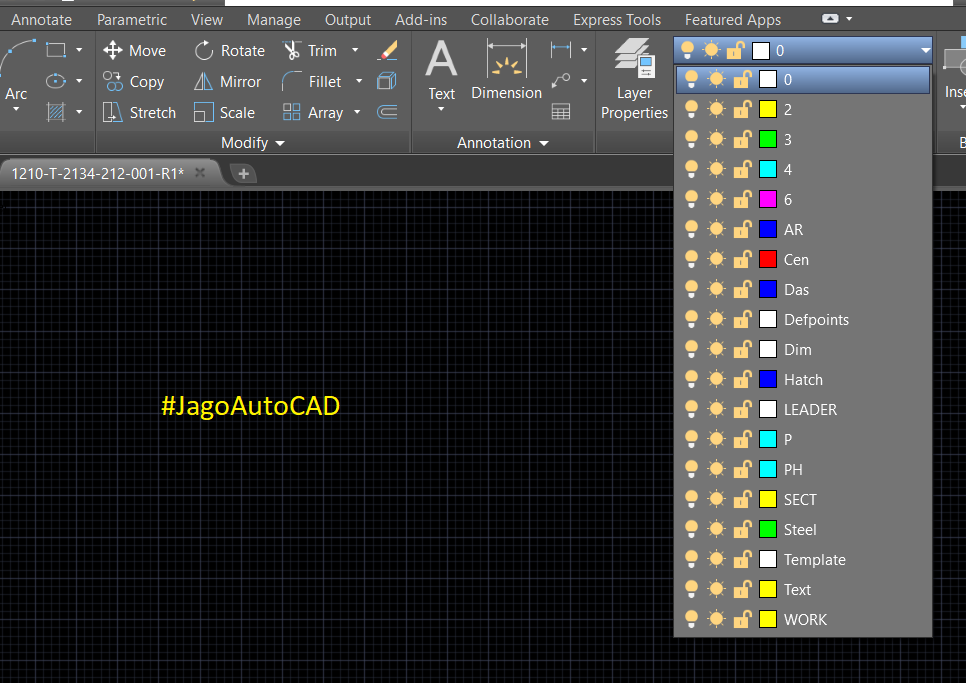
Task: Create a new drawing with the plus tab
Action: (244, 172)
